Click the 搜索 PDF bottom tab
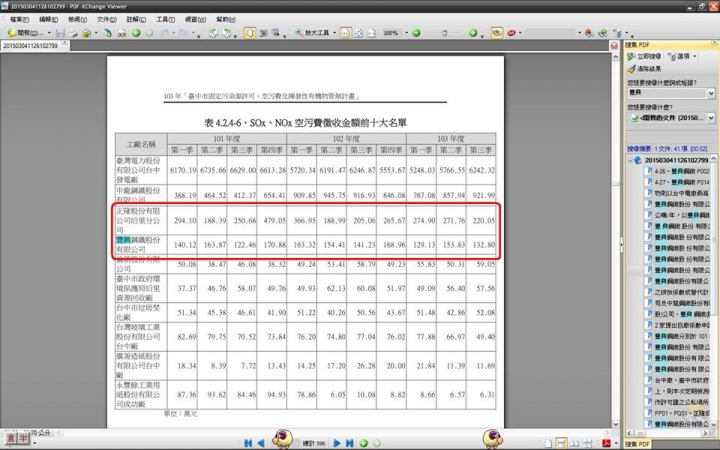Screen dimensions: 720x450 [x=638, y=444]
